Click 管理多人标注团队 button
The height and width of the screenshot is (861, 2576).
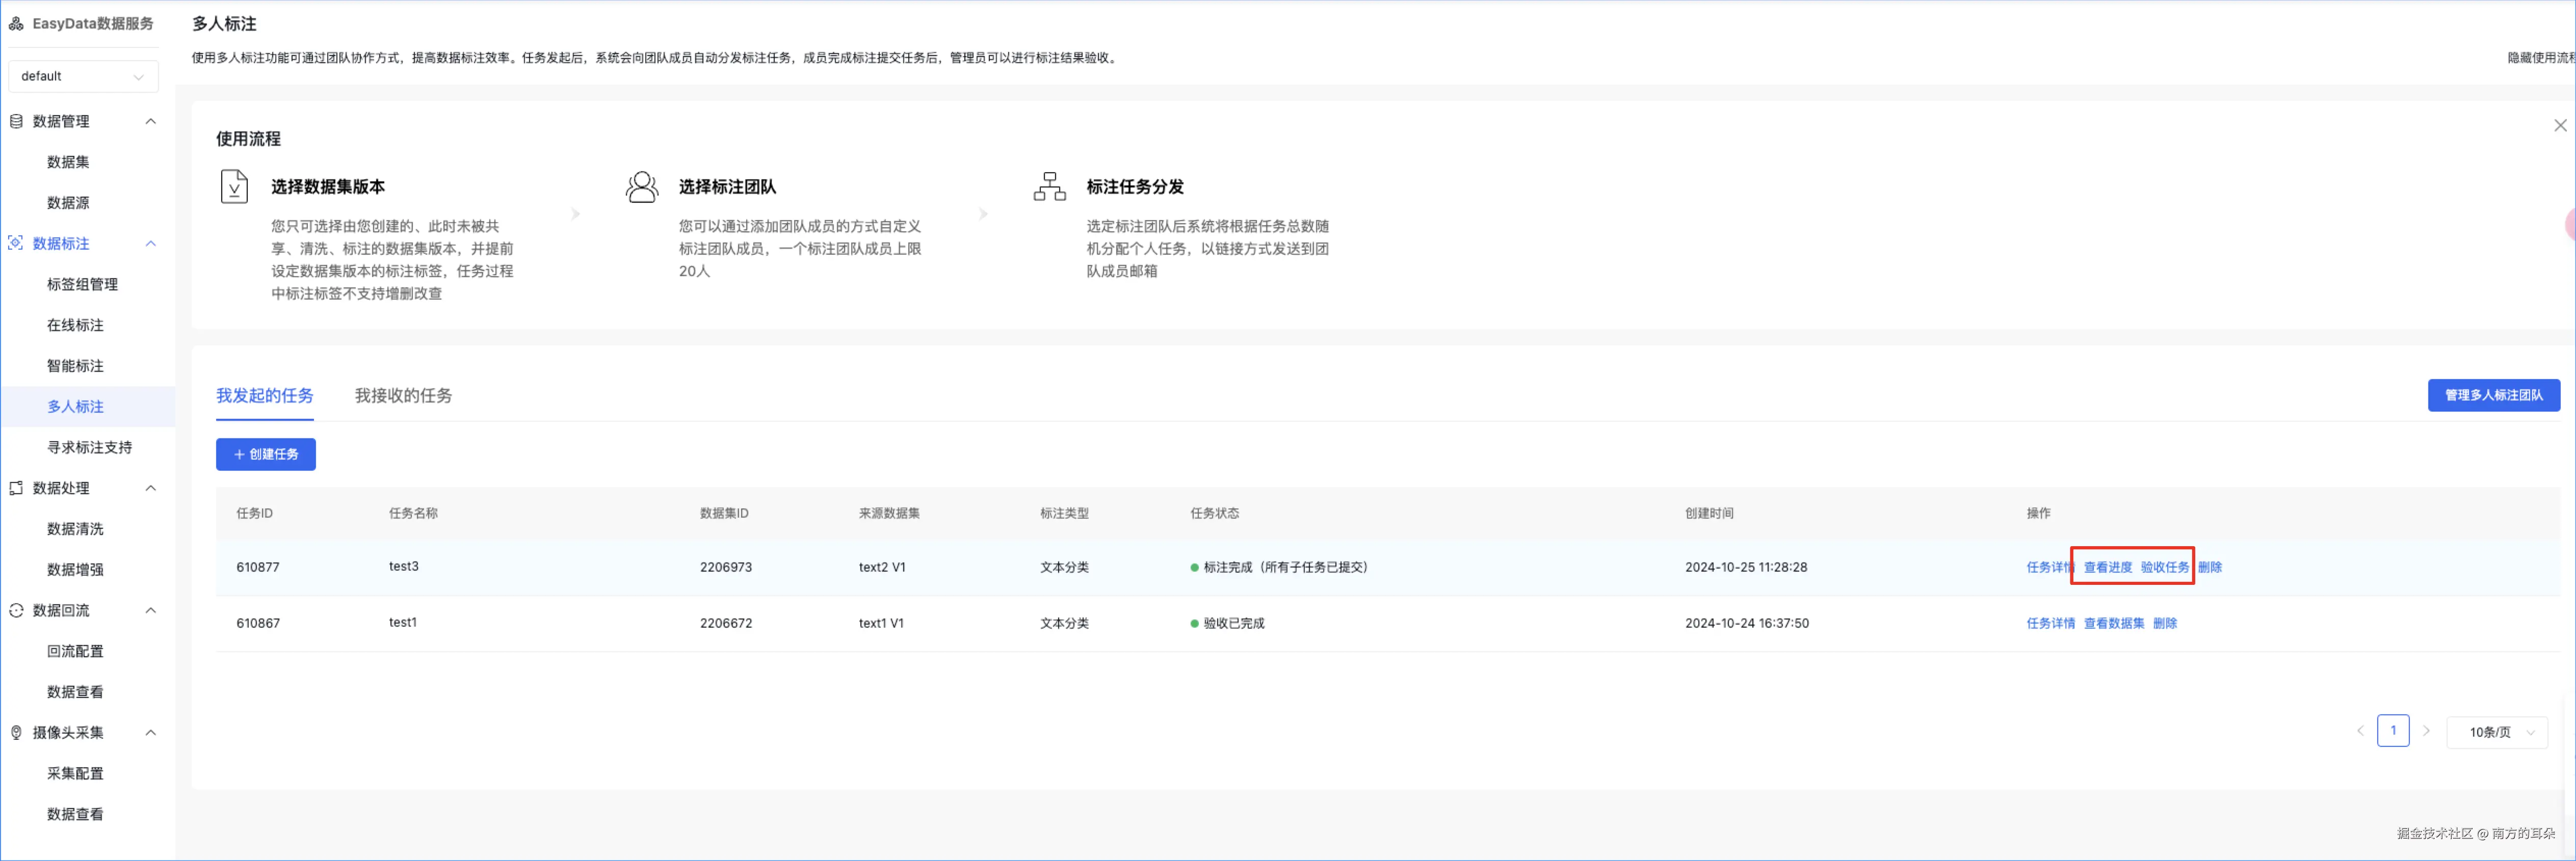coord(2493,396)
